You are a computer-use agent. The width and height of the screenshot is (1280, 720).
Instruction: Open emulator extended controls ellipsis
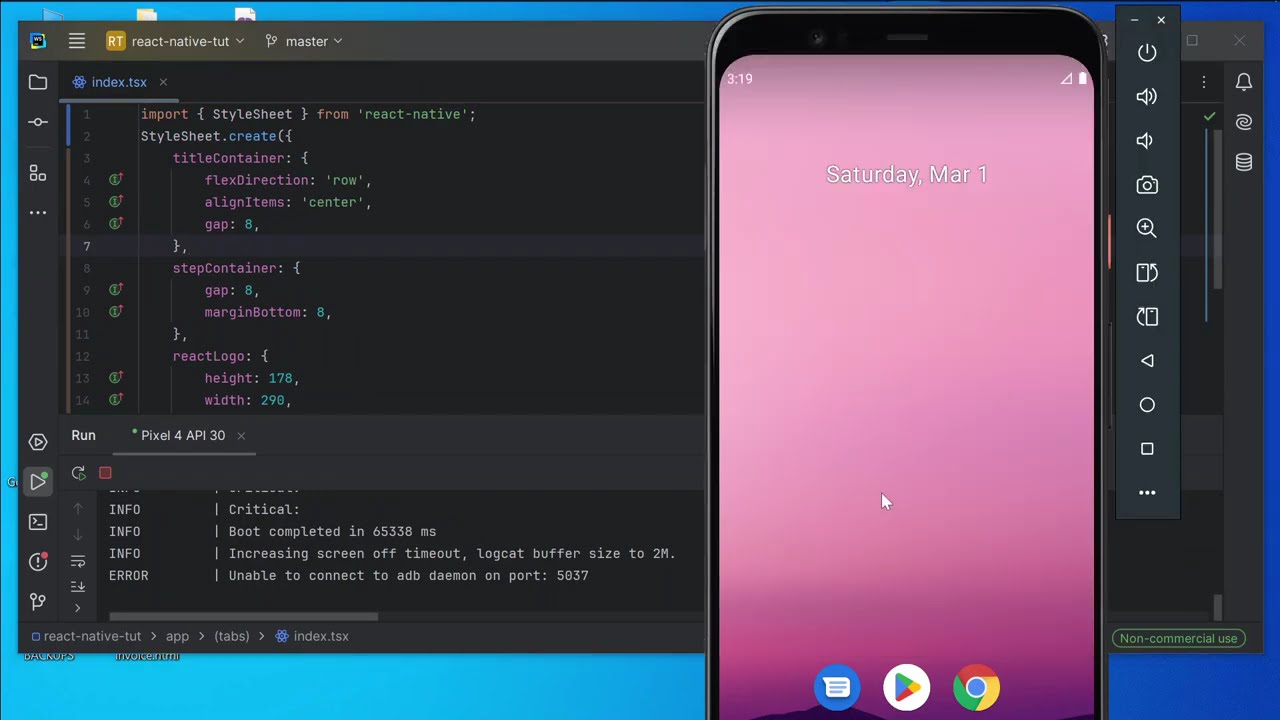(x=1147, y=492)
